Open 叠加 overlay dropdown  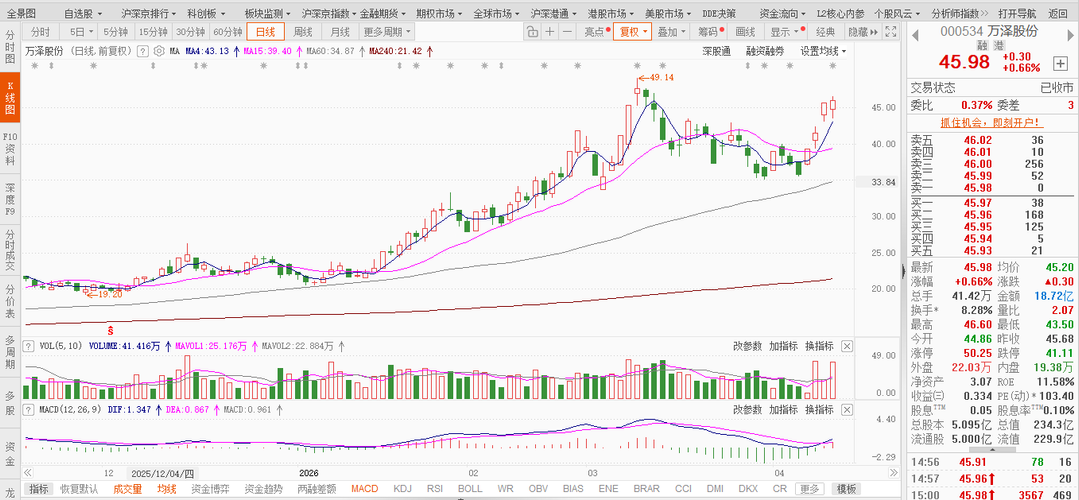tap(672, 32)
